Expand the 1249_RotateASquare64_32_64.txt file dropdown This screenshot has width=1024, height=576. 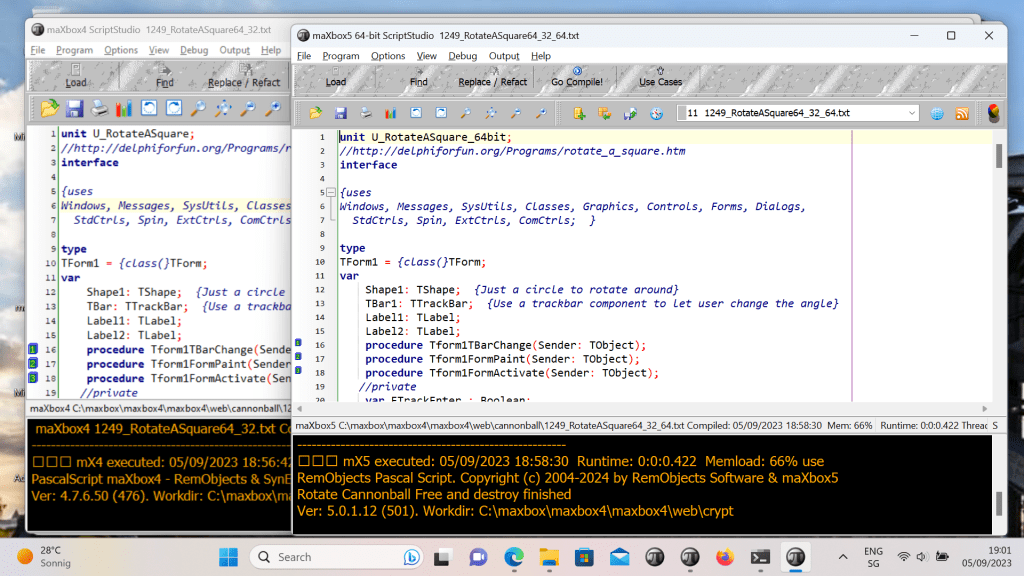point(911,113)
